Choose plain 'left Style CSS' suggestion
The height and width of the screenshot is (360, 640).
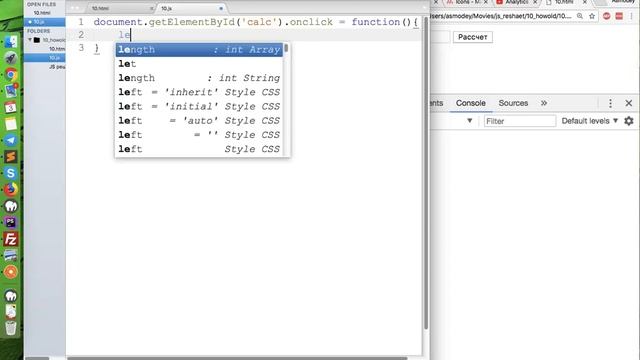199,149
